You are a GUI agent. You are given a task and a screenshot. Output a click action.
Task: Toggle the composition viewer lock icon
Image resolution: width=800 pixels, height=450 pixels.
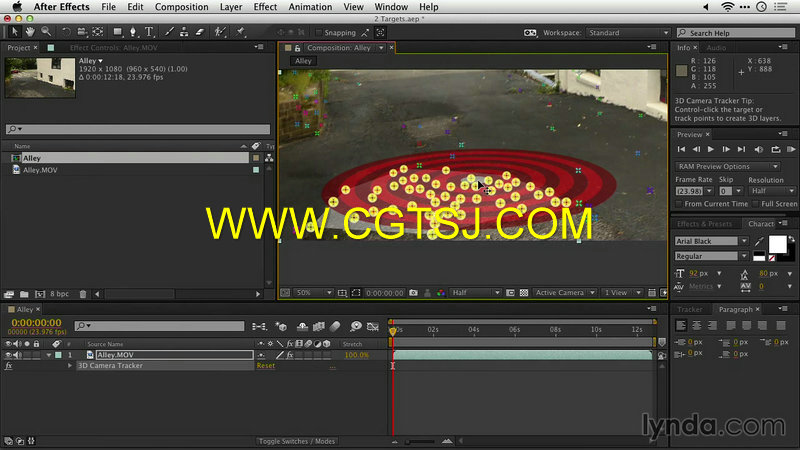(297, 48)
